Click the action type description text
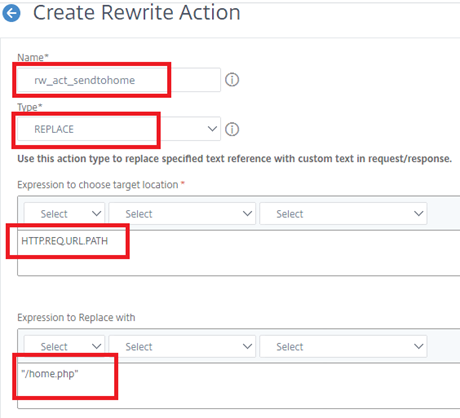Screen dimensions: 460x418 [x=235, y=159]
